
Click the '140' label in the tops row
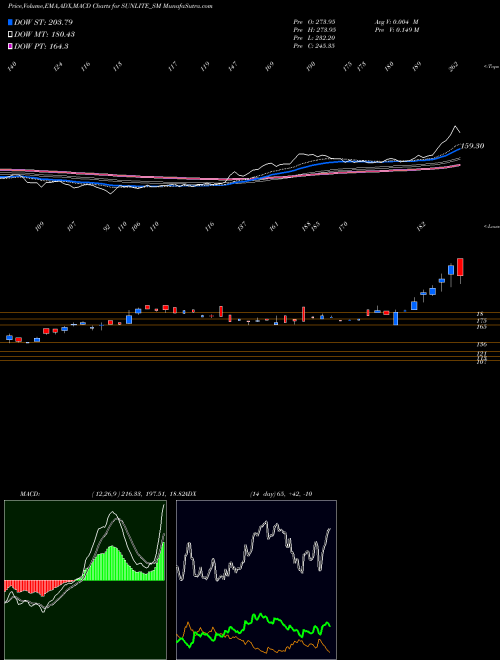tap(12, 67)
